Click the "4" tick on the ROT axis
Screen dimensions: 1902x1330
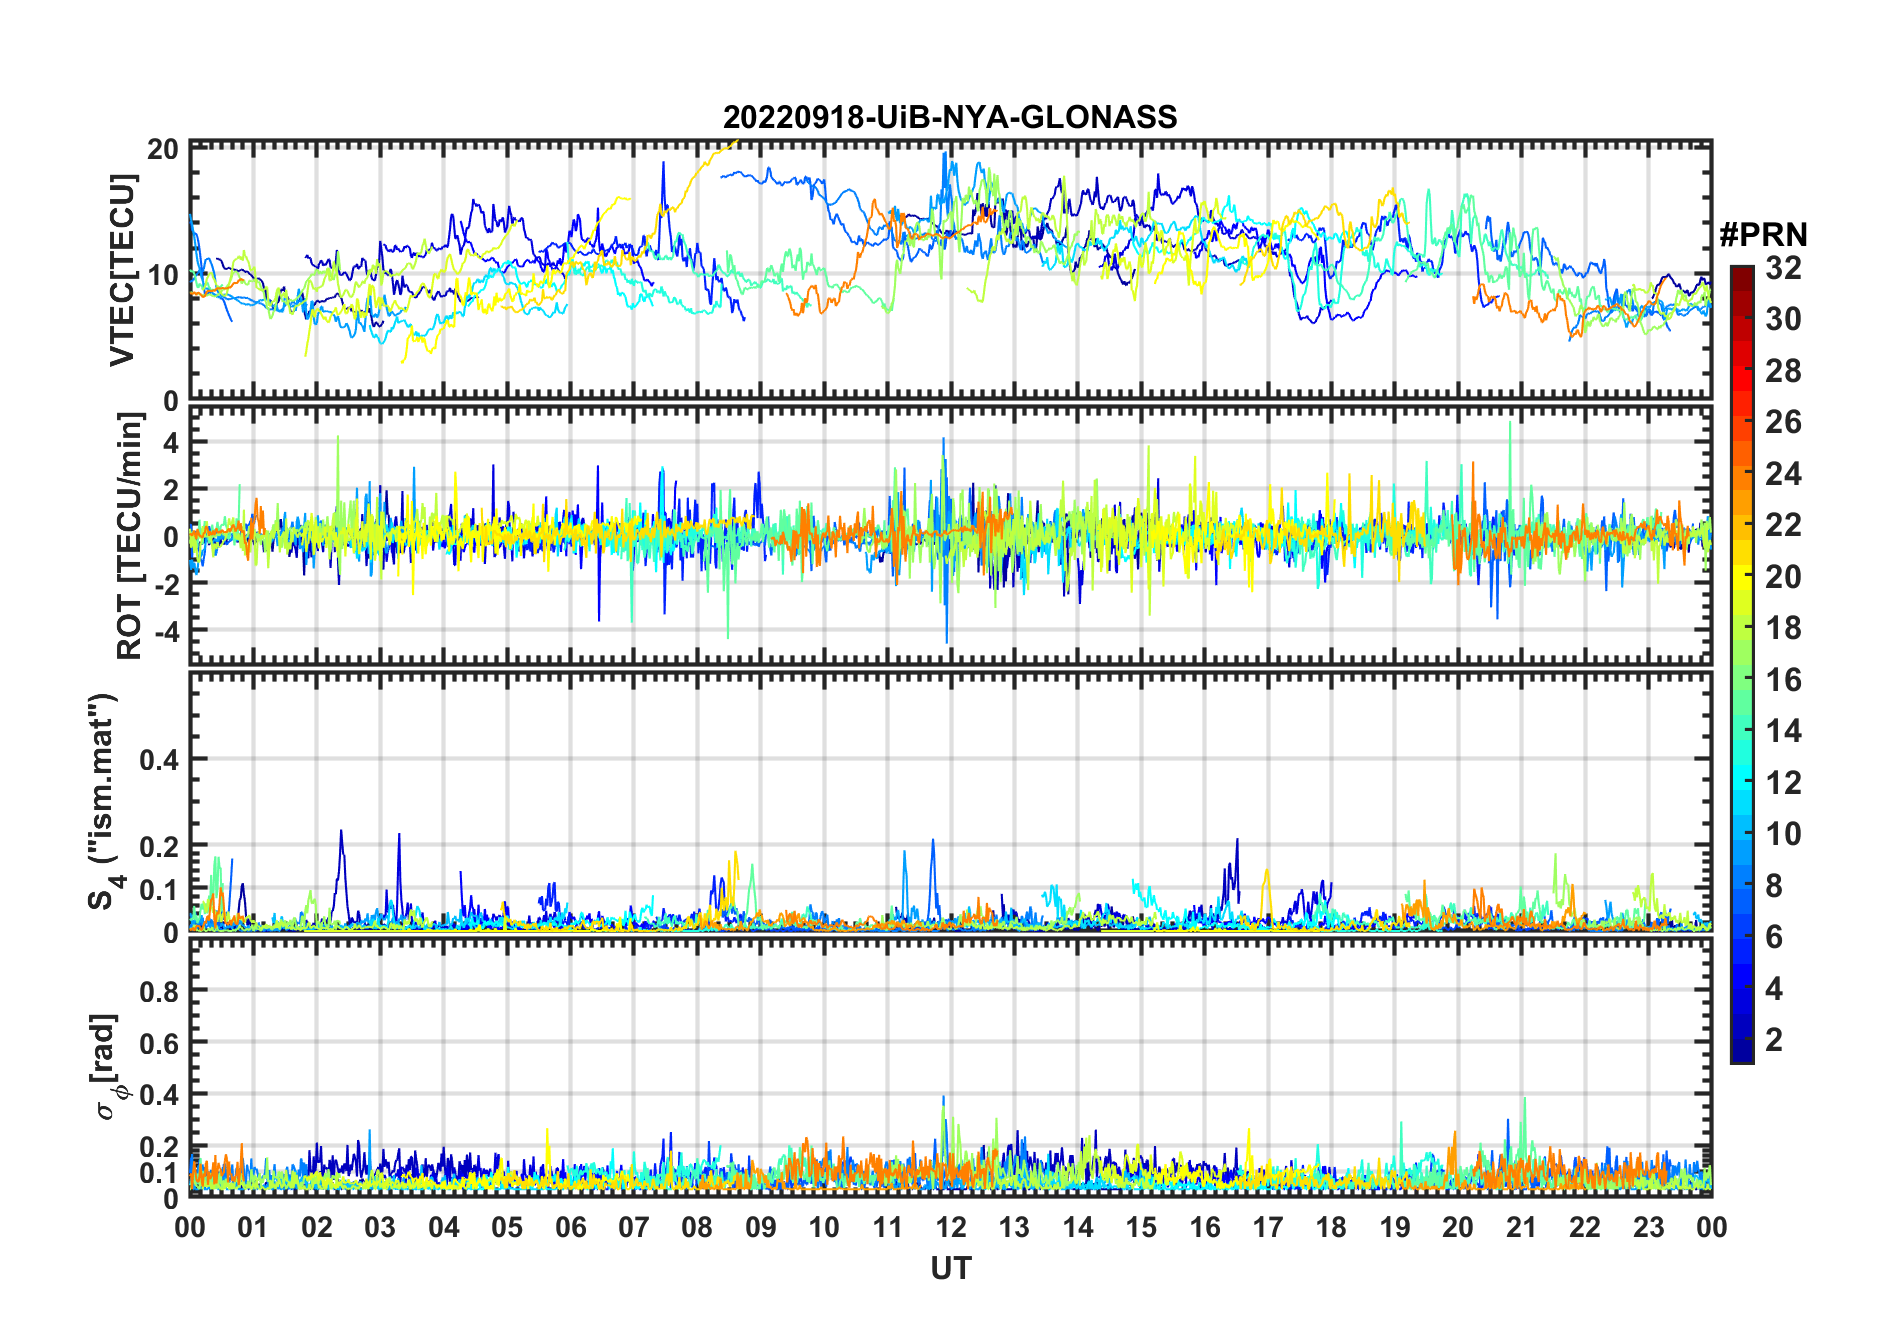coord(171,442)
